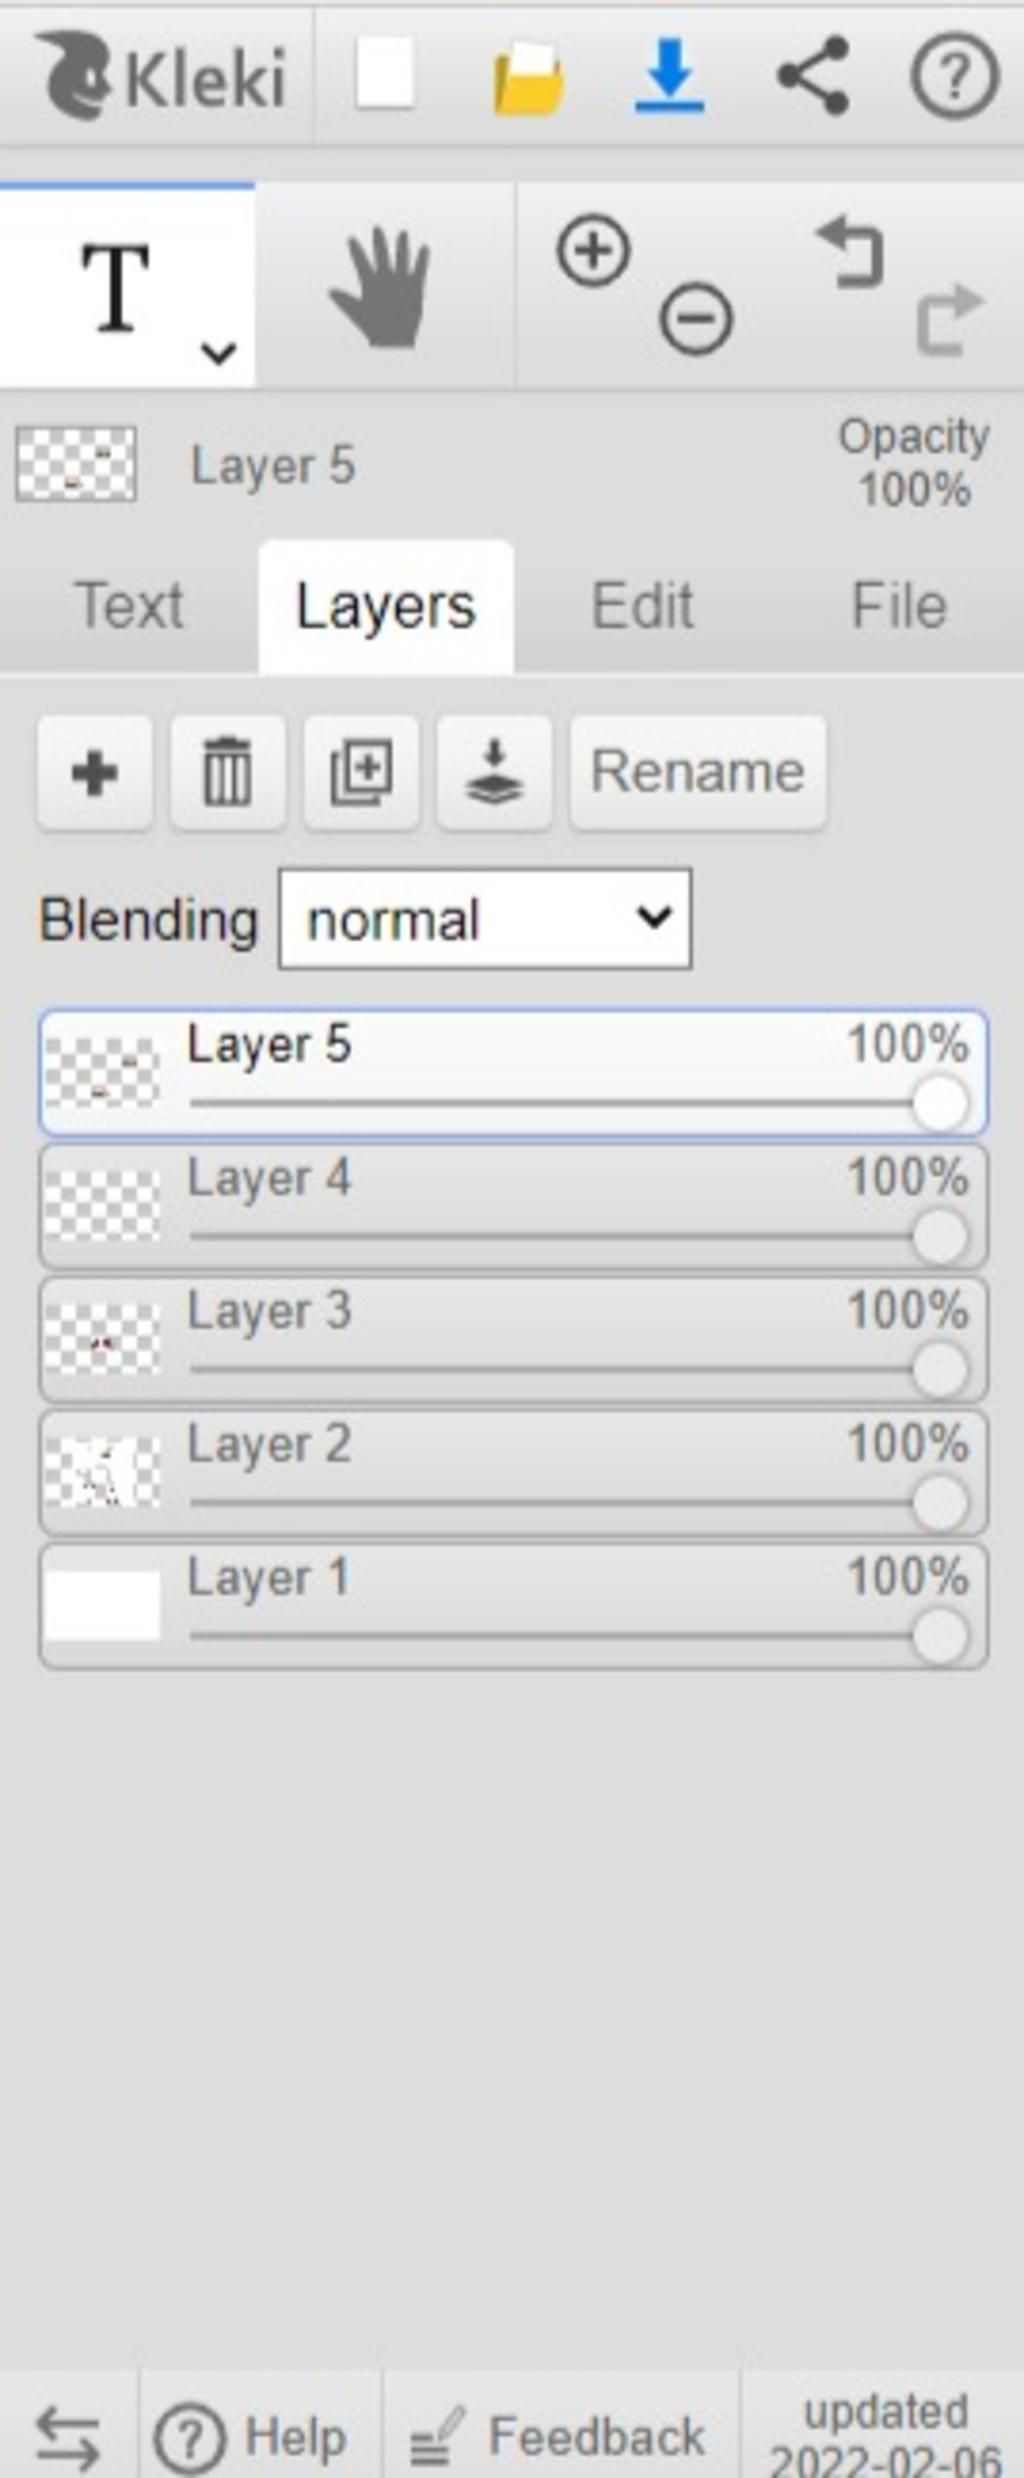
Task: Click the Layer 3 opacity slider handle
Action: [939, 1369]
